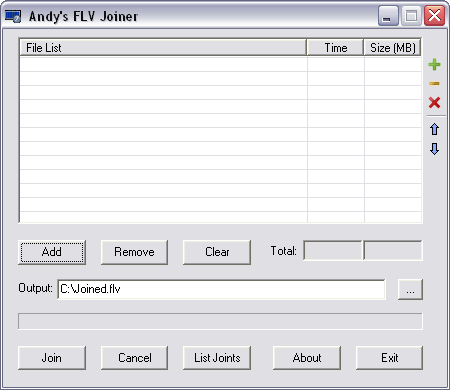The width and height of the screenshot is (450, 390).
Task: Move selected file down with blue arrow
Action: [434, 149]
